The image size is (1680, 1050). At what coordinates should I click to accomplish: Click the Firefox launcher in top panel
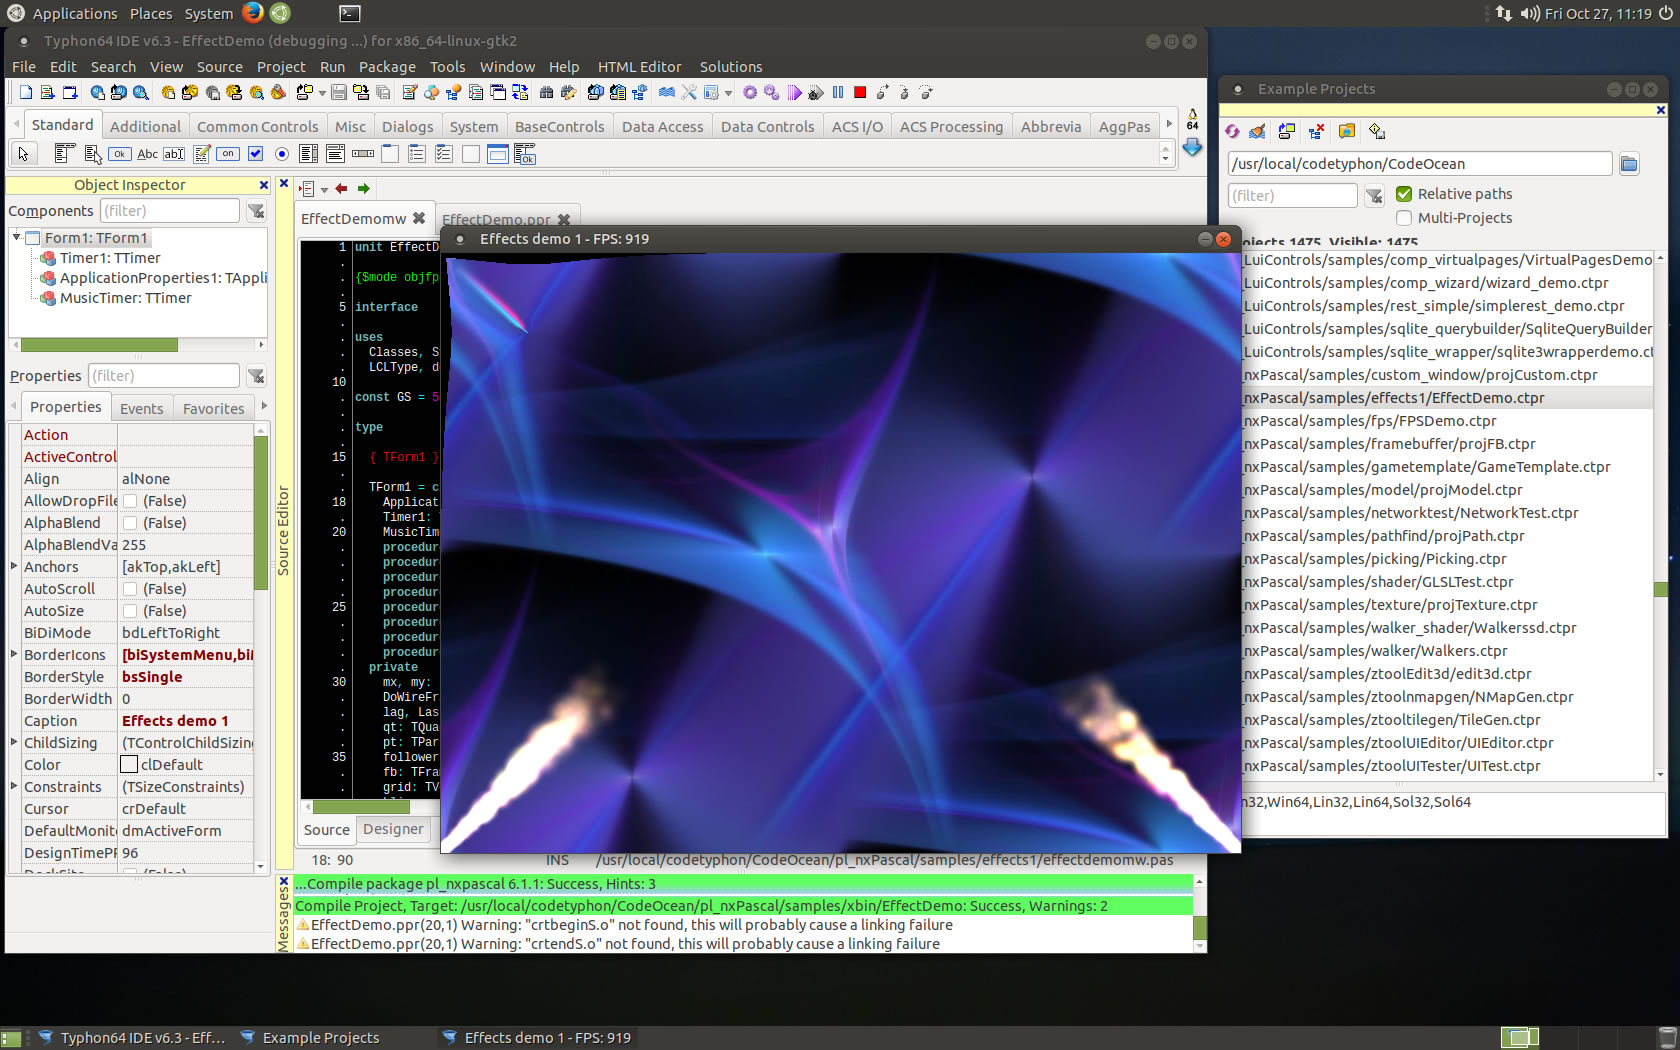(x=253, y=13)
